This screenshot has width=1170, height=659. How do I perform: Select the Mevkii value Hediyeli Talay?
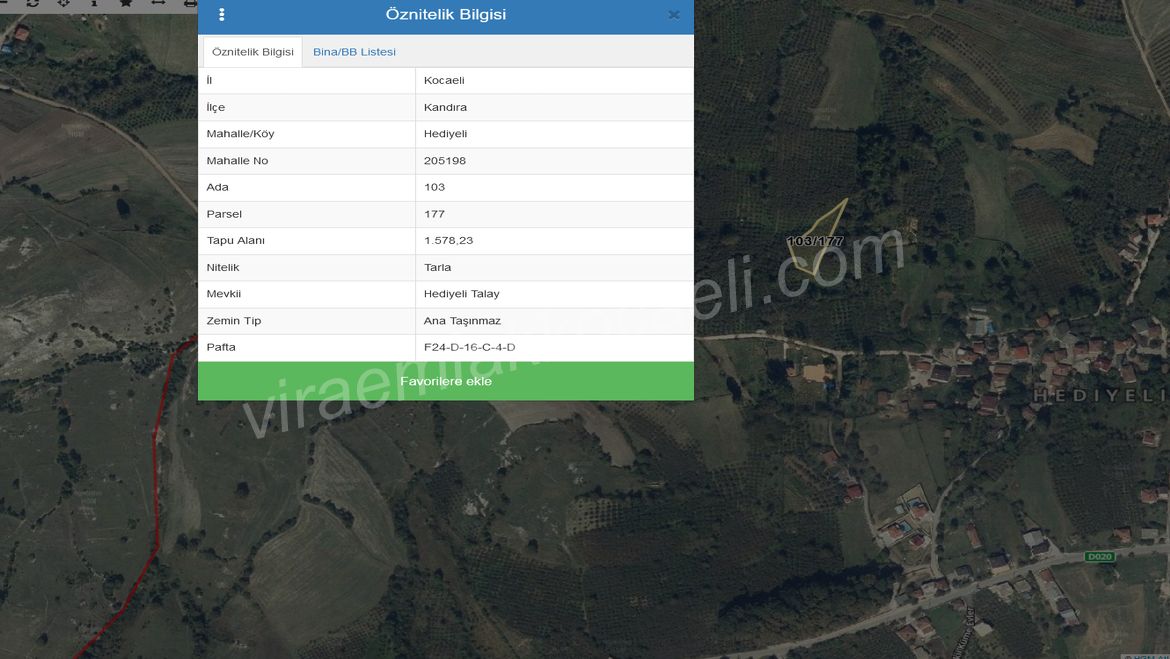[x=462, y=294]
